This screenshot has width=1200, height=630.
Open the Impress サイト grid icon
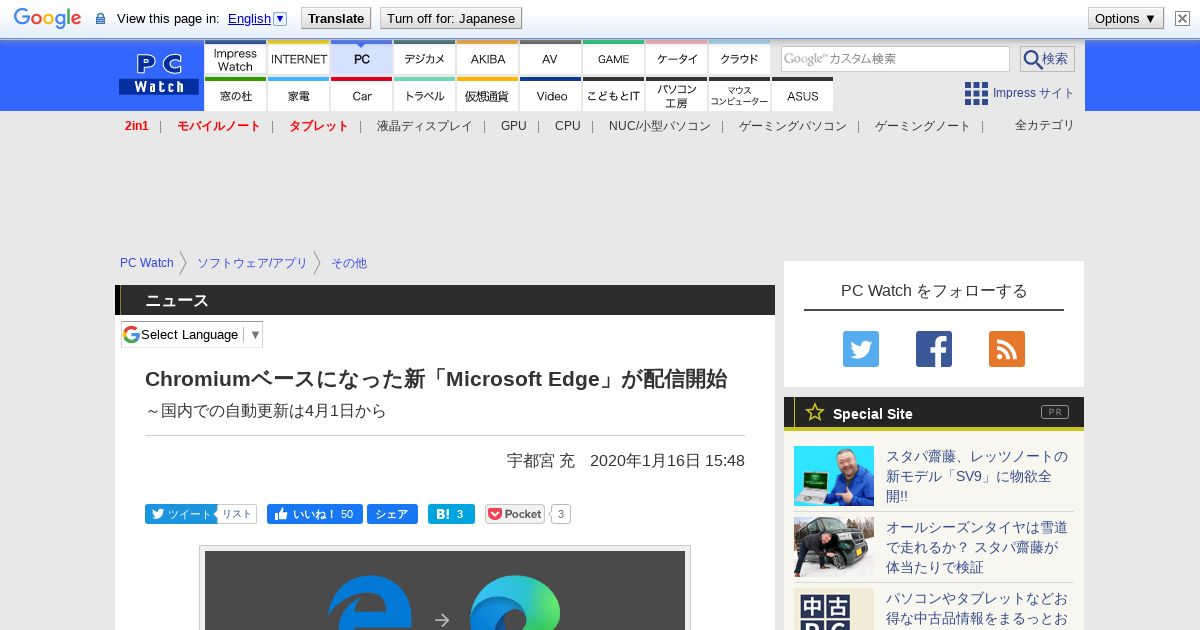tap(976, 93)
